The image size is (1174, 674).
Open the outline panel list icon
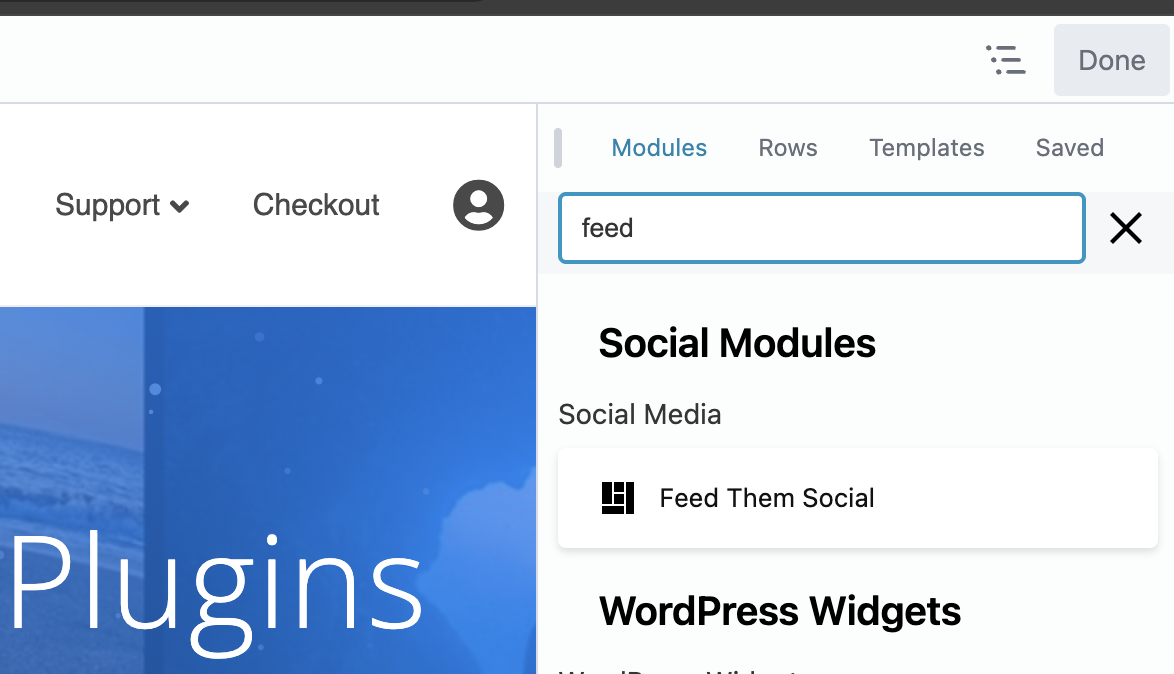1006,60
